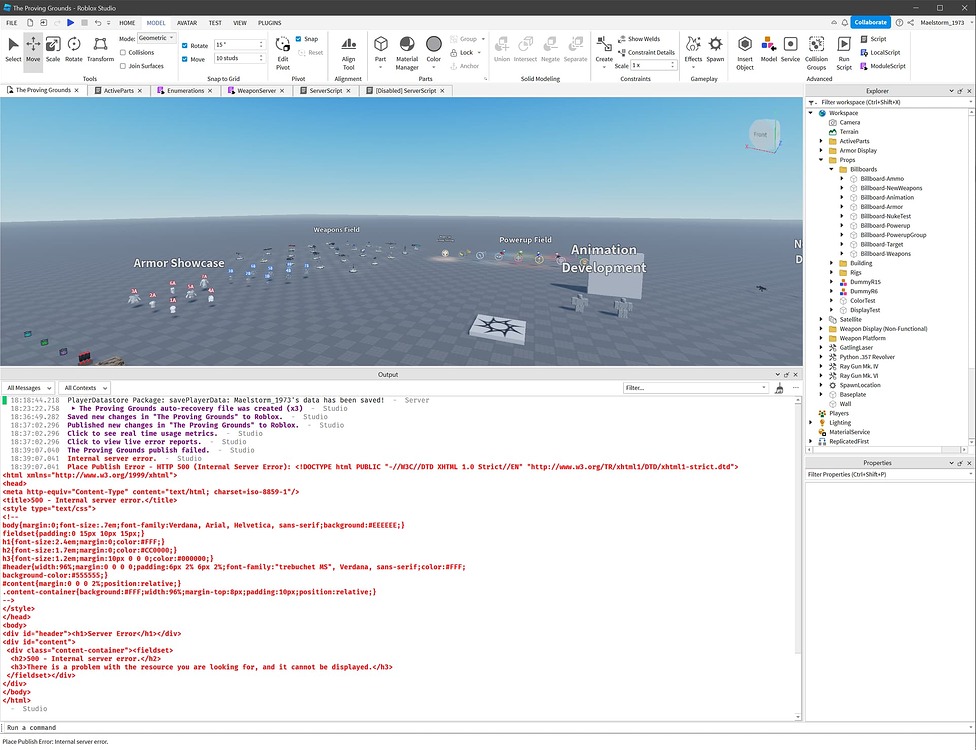Screen dimensions: 976x750
Task: Switch to the AVATAR ribbon tab
Action: 187,23
